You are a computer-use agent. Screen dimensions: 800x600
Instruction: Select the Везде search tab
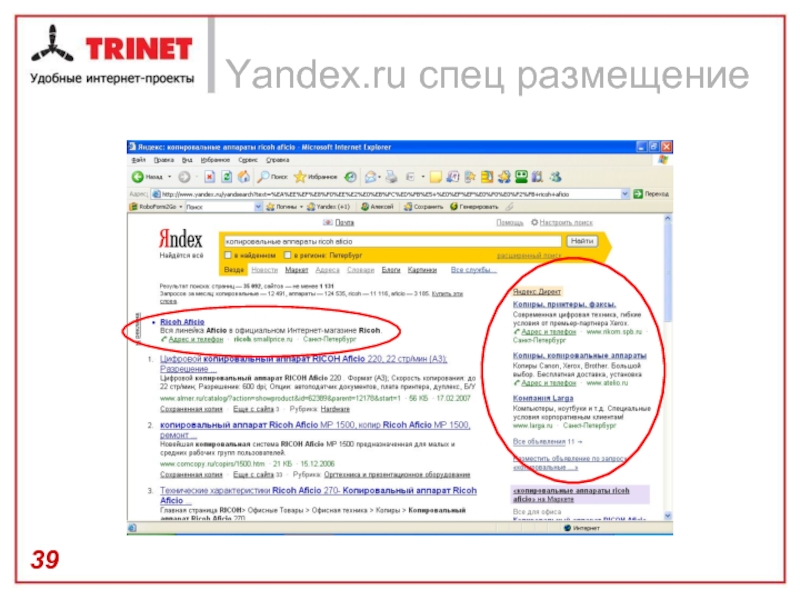234,270
